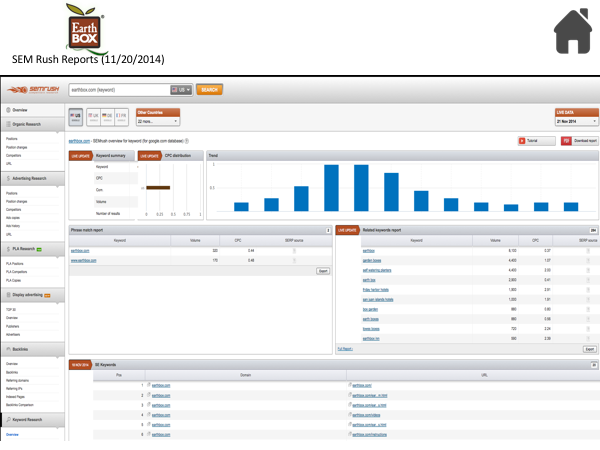This screenshot has width=600, height=450.
Task: Expand the Backlinks sidebar section
Action: [32, 349]
